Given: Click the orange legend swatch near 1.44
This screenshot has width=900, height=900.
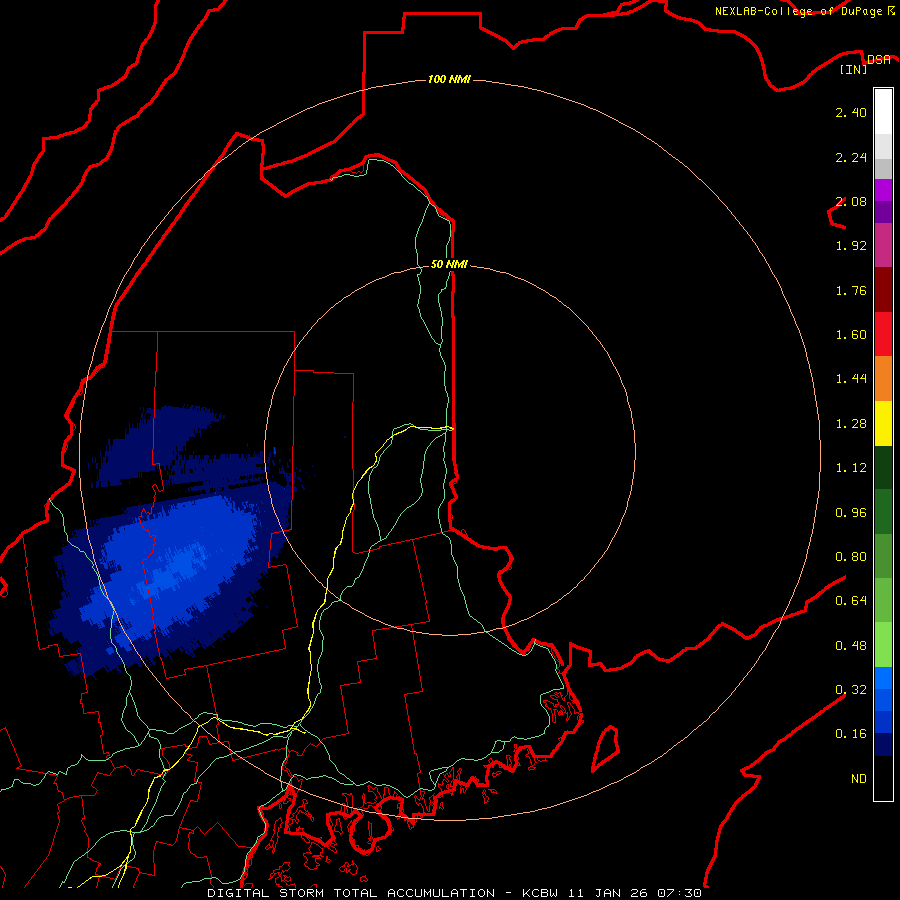Looking at the screenshot, I should pos(883,379).
